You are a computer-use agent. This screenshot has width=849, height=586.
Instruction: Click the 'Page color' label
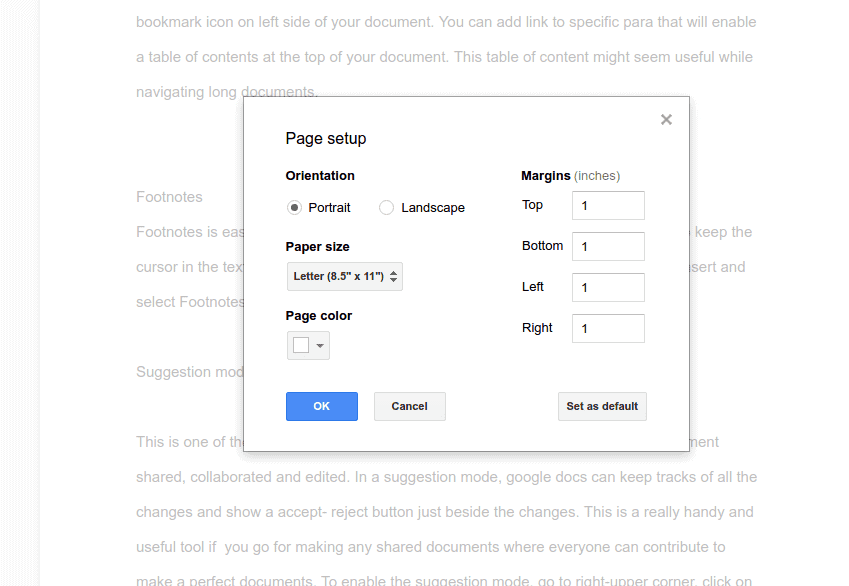318,316
